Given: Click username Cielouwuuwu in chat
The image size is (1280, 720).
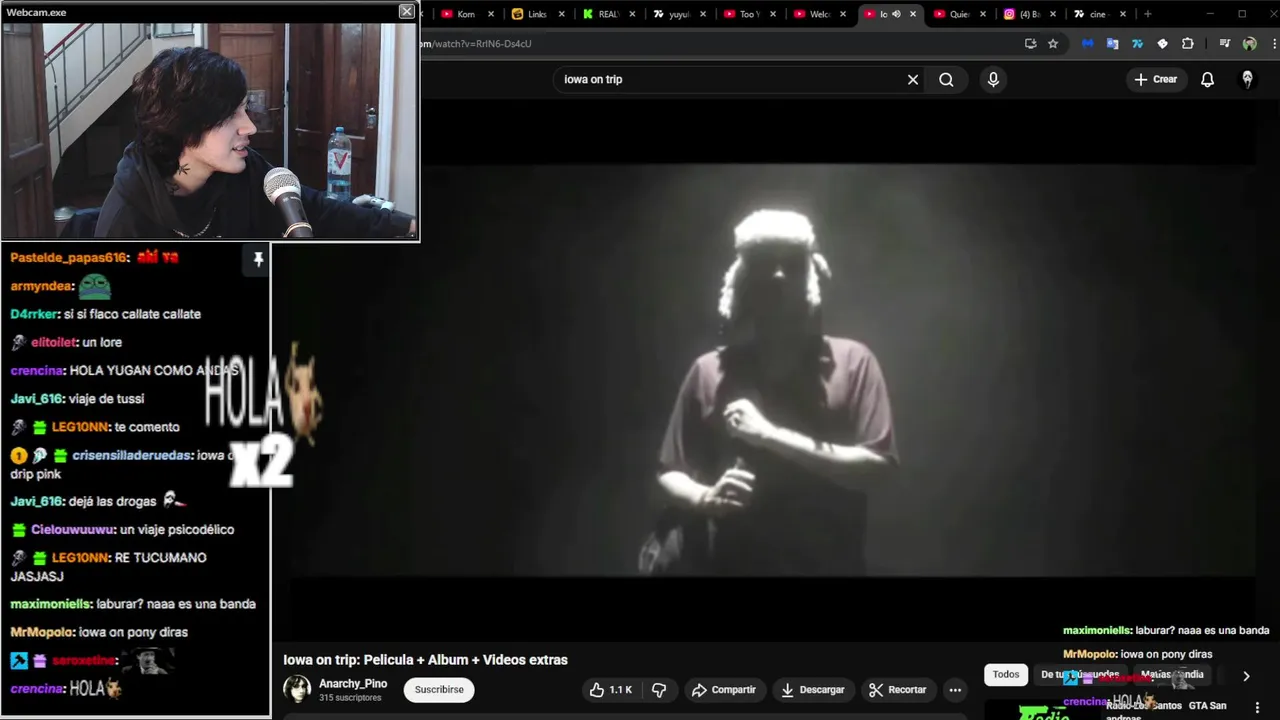Looking at the screenshot, I should (72, 530).
